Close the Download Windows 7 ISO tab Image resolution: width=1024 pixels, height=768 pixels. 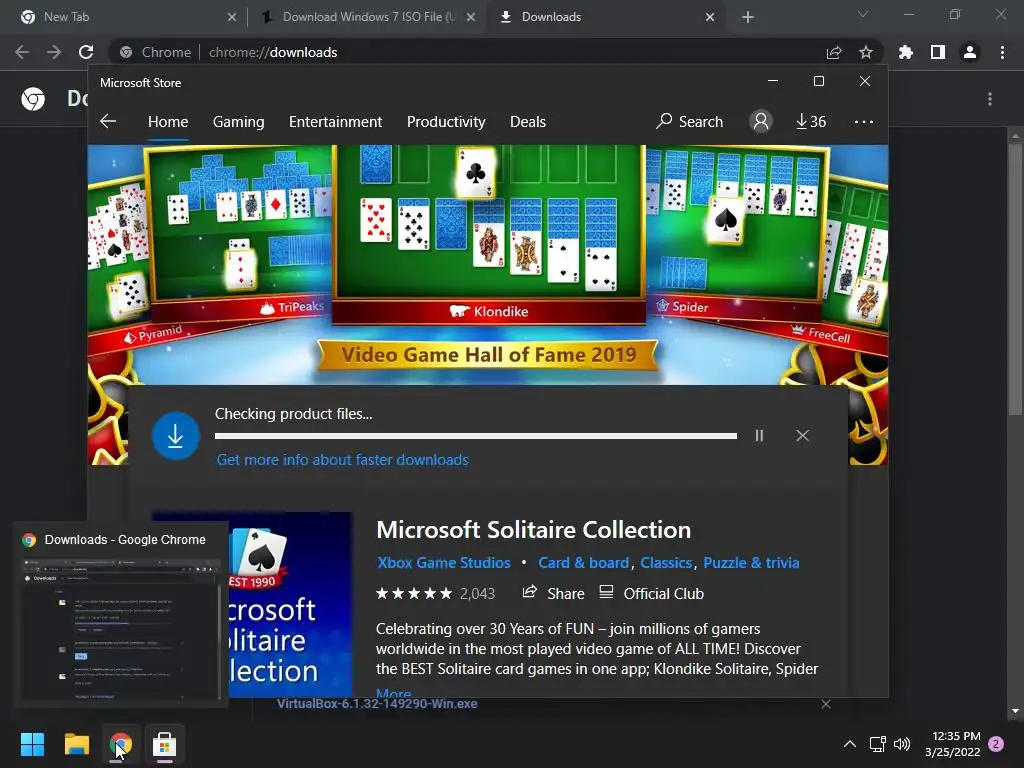[471, 17]
